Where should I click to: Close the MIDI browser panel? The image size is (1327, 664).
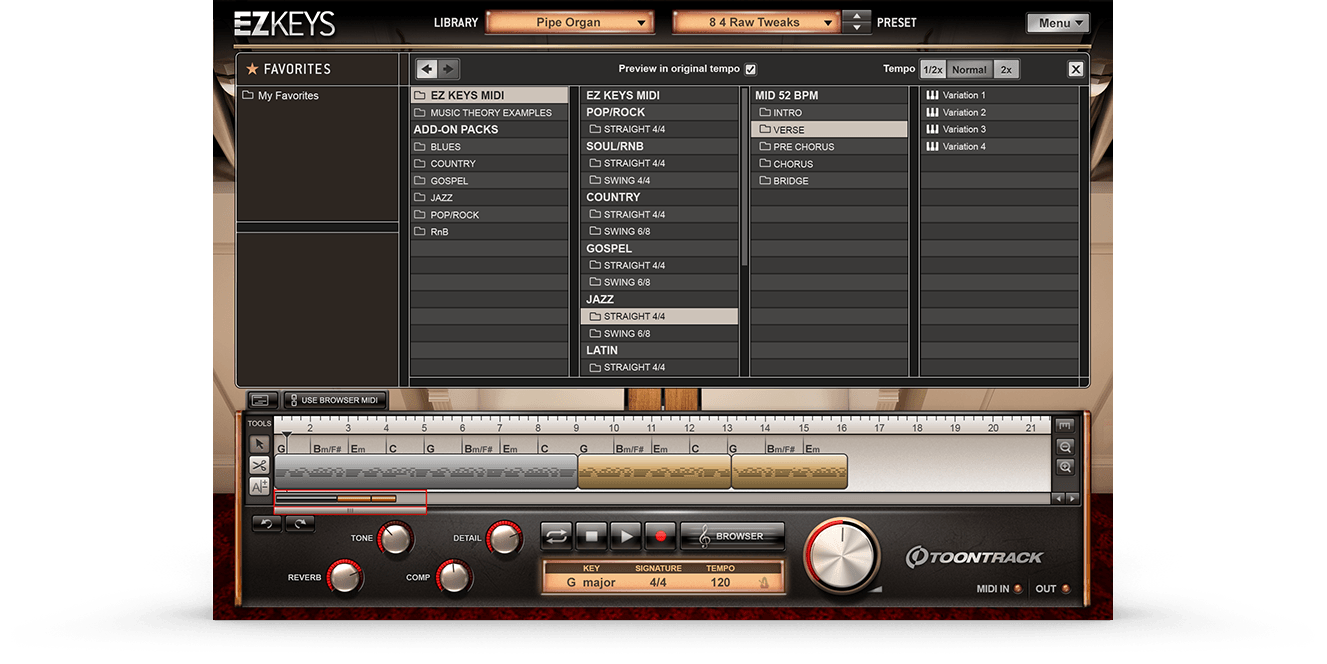(x=1076, y=69)
